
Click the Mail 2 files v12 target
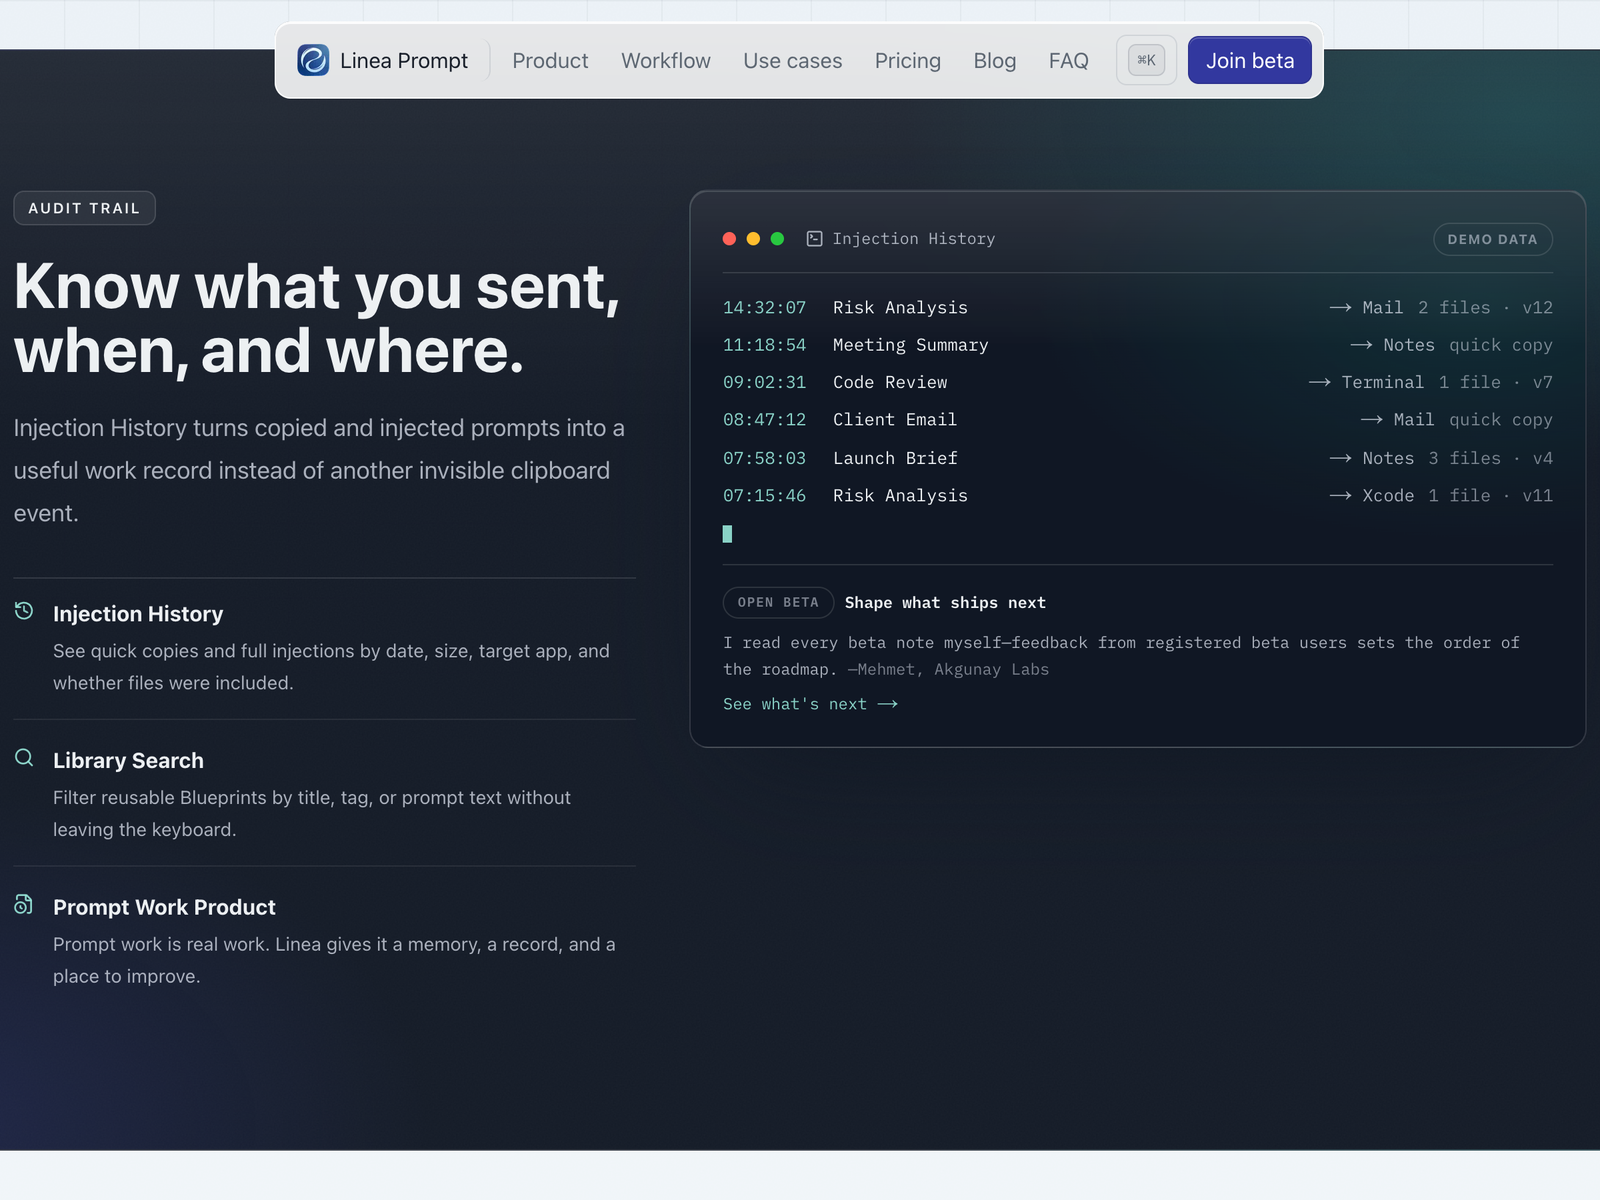tap(1441, 308)
